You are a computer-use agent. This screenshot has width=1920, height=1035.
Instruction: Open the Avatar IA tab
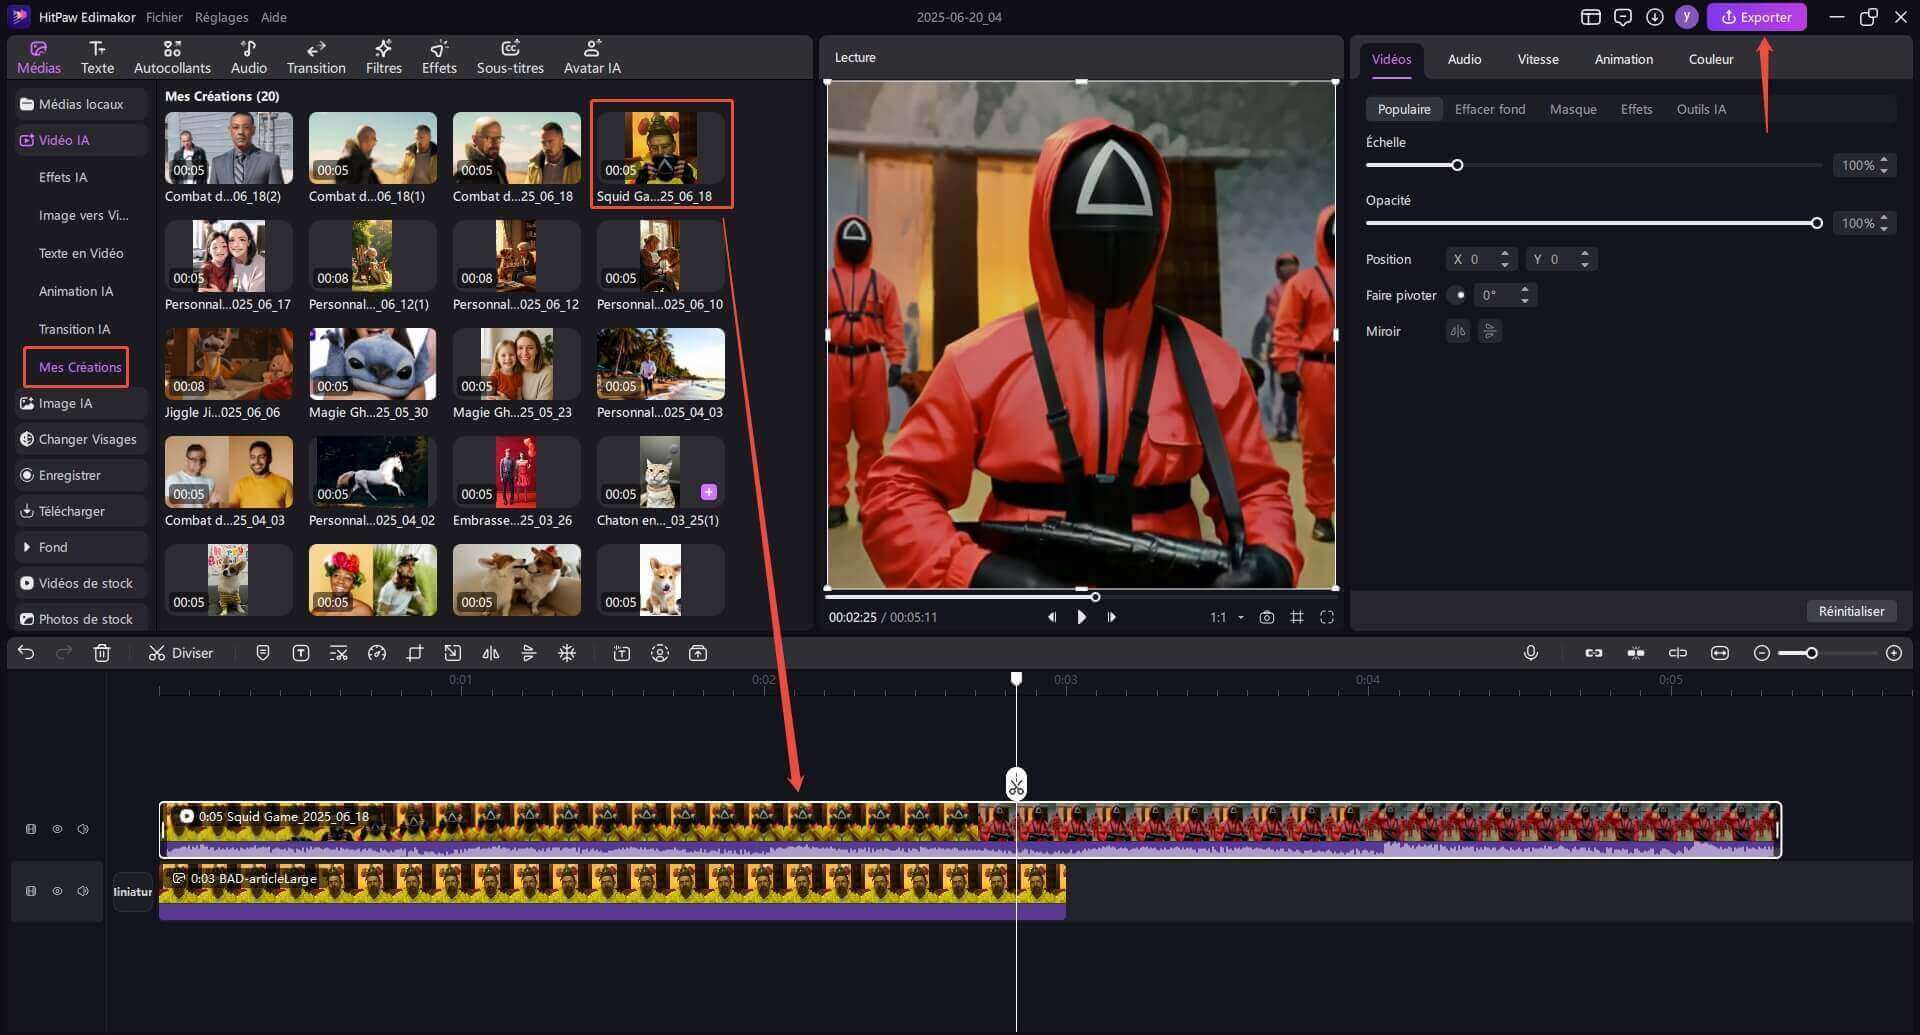click(x=592, y=58)
